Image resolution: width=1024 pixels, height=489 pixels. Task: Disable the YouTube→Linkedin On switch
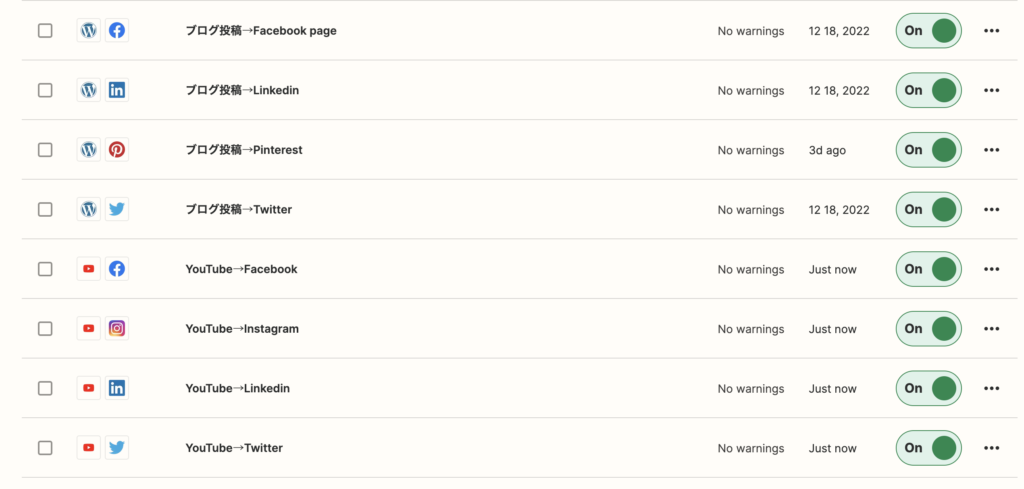click(929, 388)
